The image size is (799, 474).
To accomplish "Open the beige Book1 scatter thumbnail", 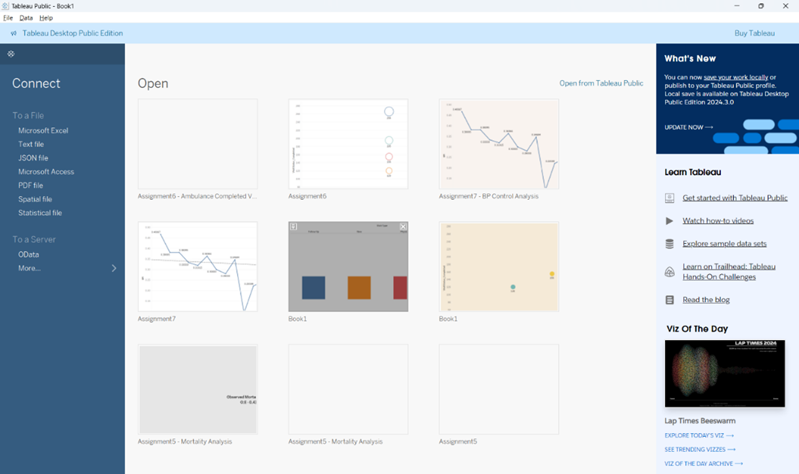I will click(x=499, y=267).
